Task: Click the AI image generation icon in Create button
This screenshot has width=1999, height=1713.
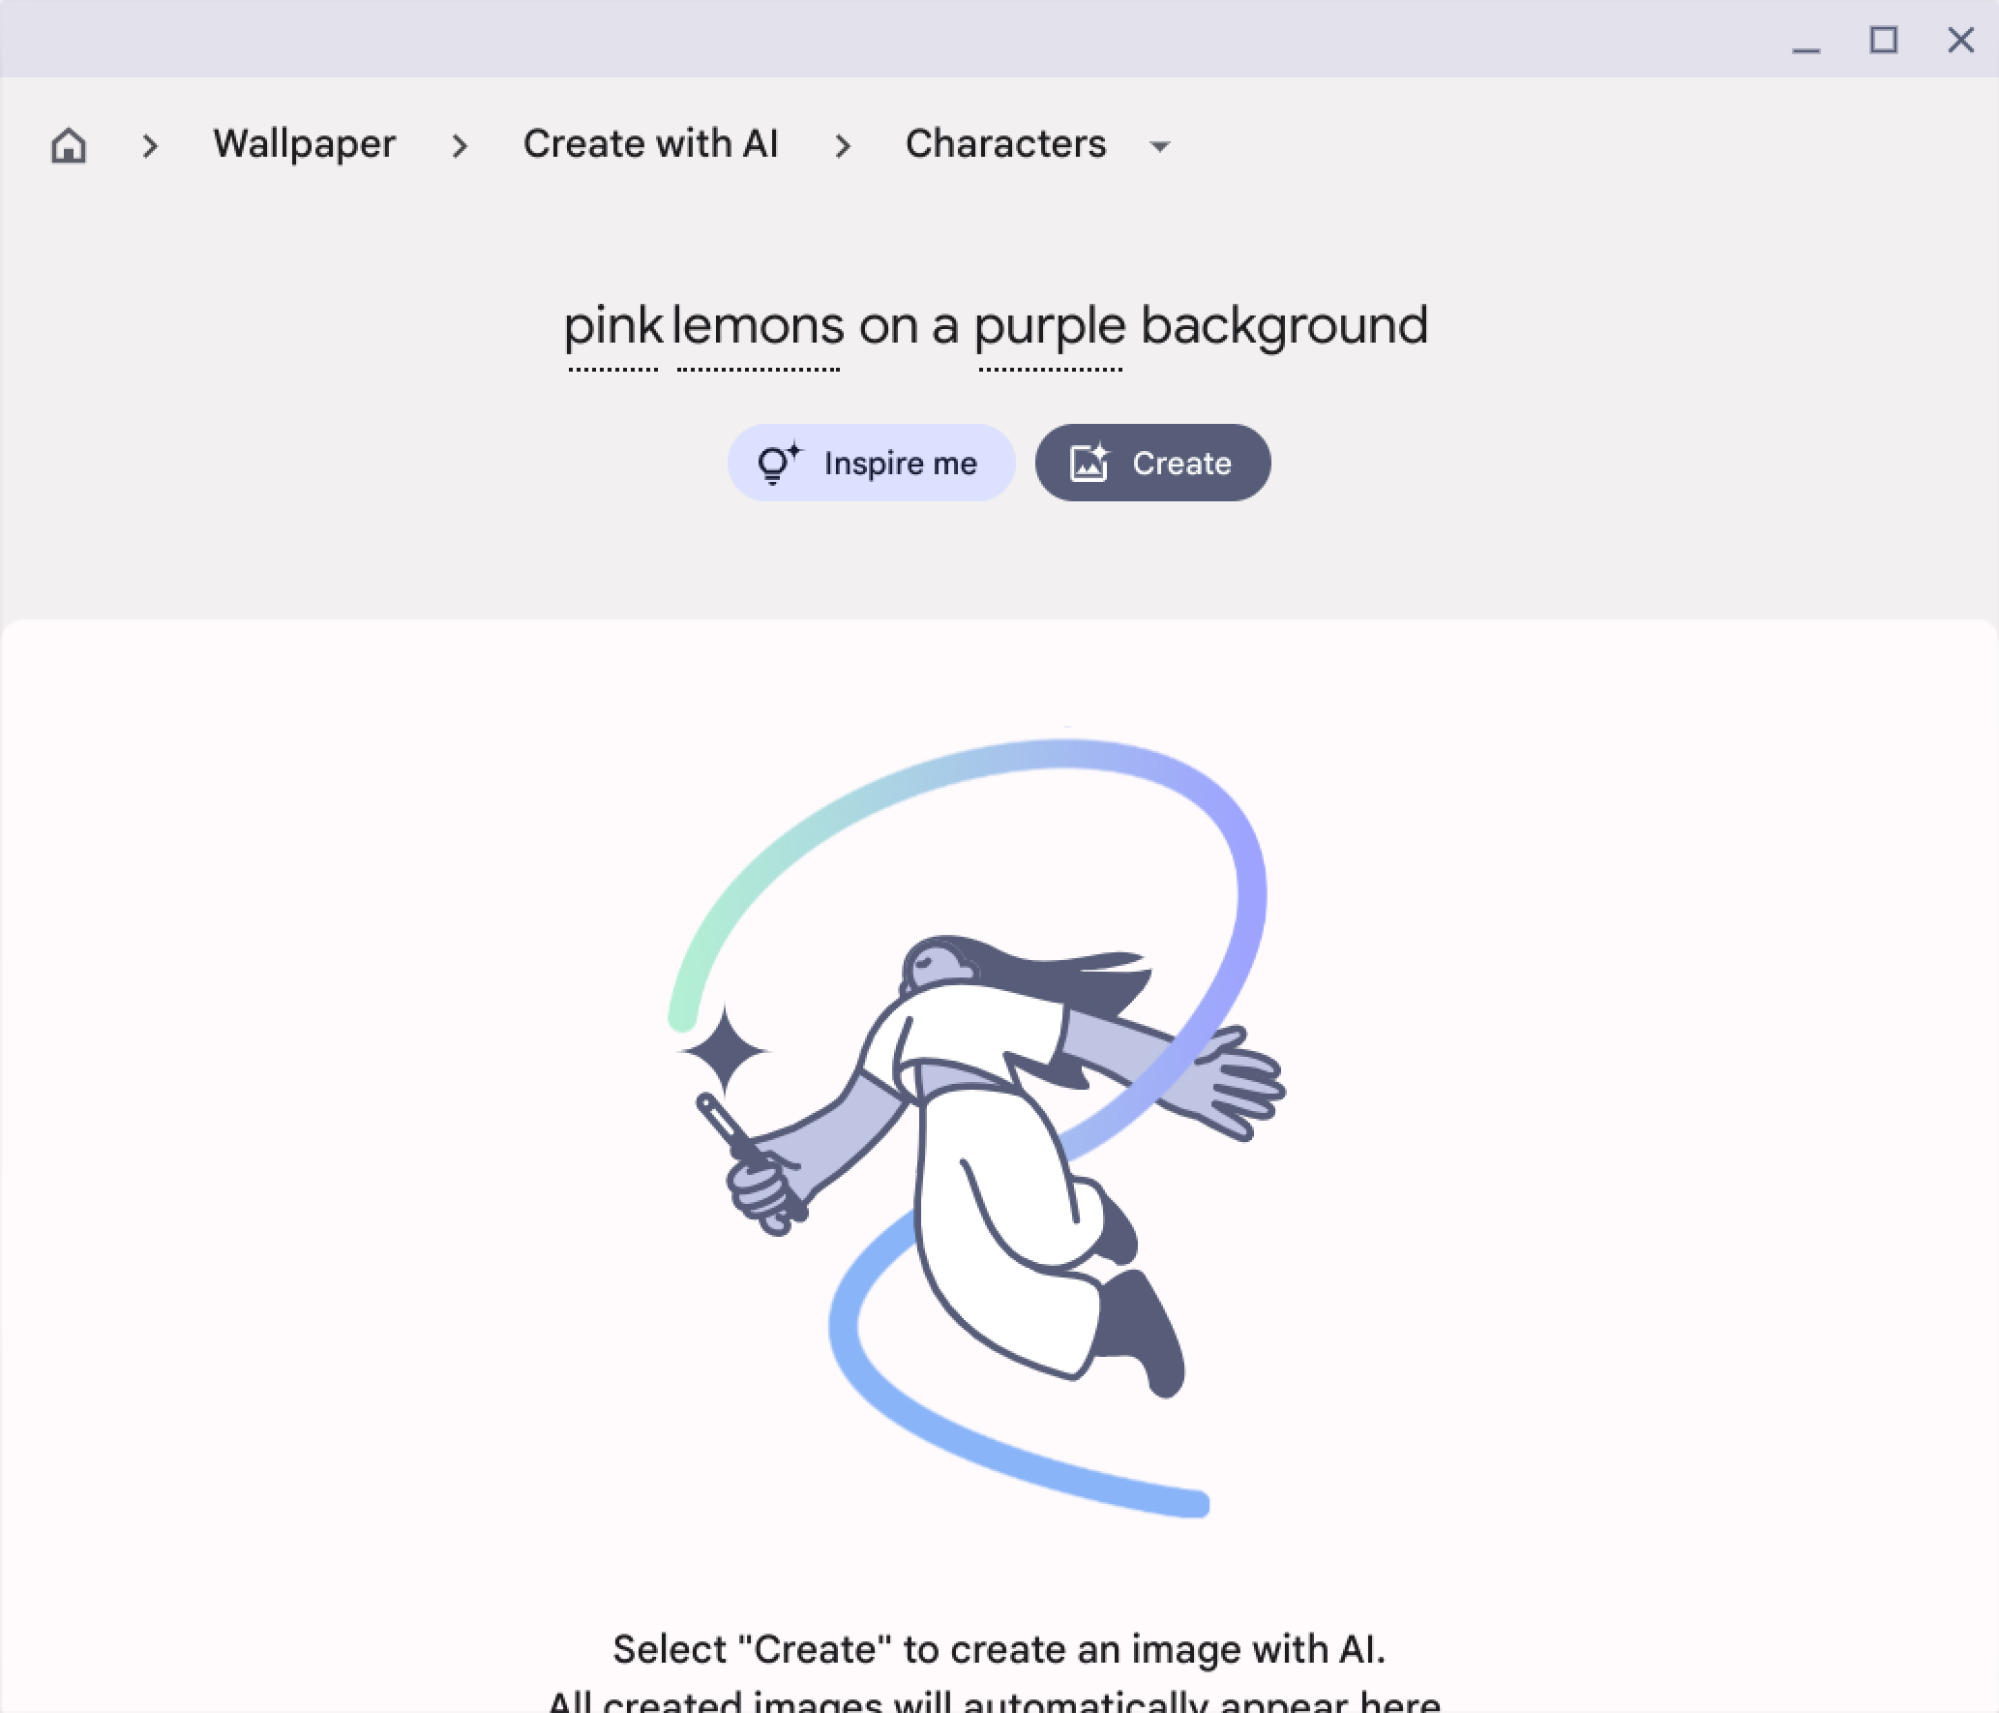Action: pyautogui.click(x=1090, y=462)
